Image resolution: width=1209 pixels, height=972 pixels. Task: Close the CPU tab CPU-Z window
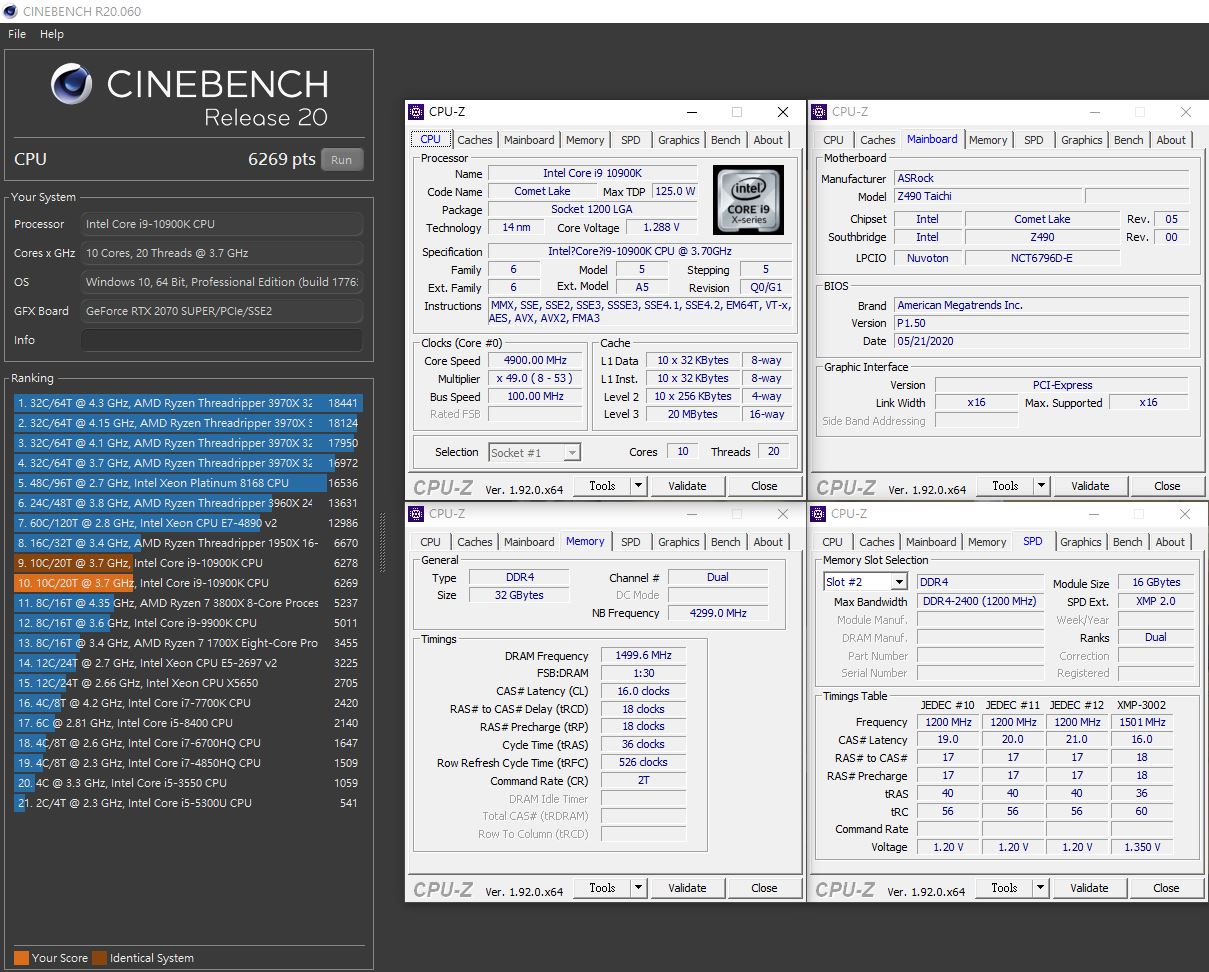tap(783, 112)
